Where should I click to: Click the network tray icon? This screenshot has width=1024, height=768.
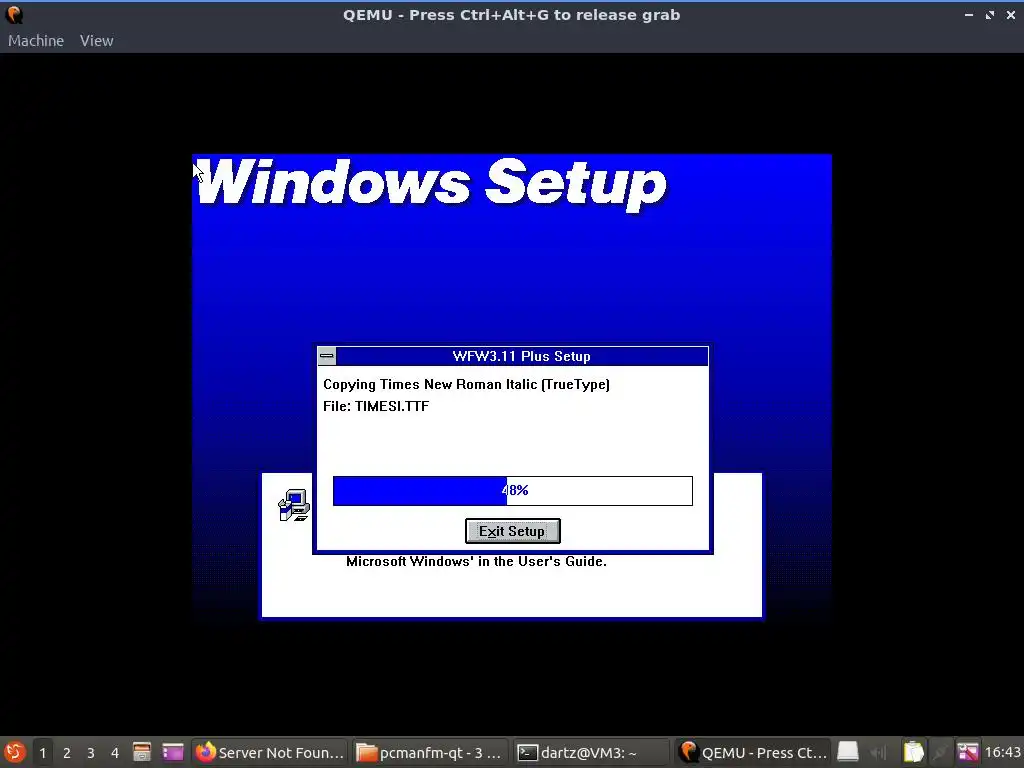click(940, 752)
